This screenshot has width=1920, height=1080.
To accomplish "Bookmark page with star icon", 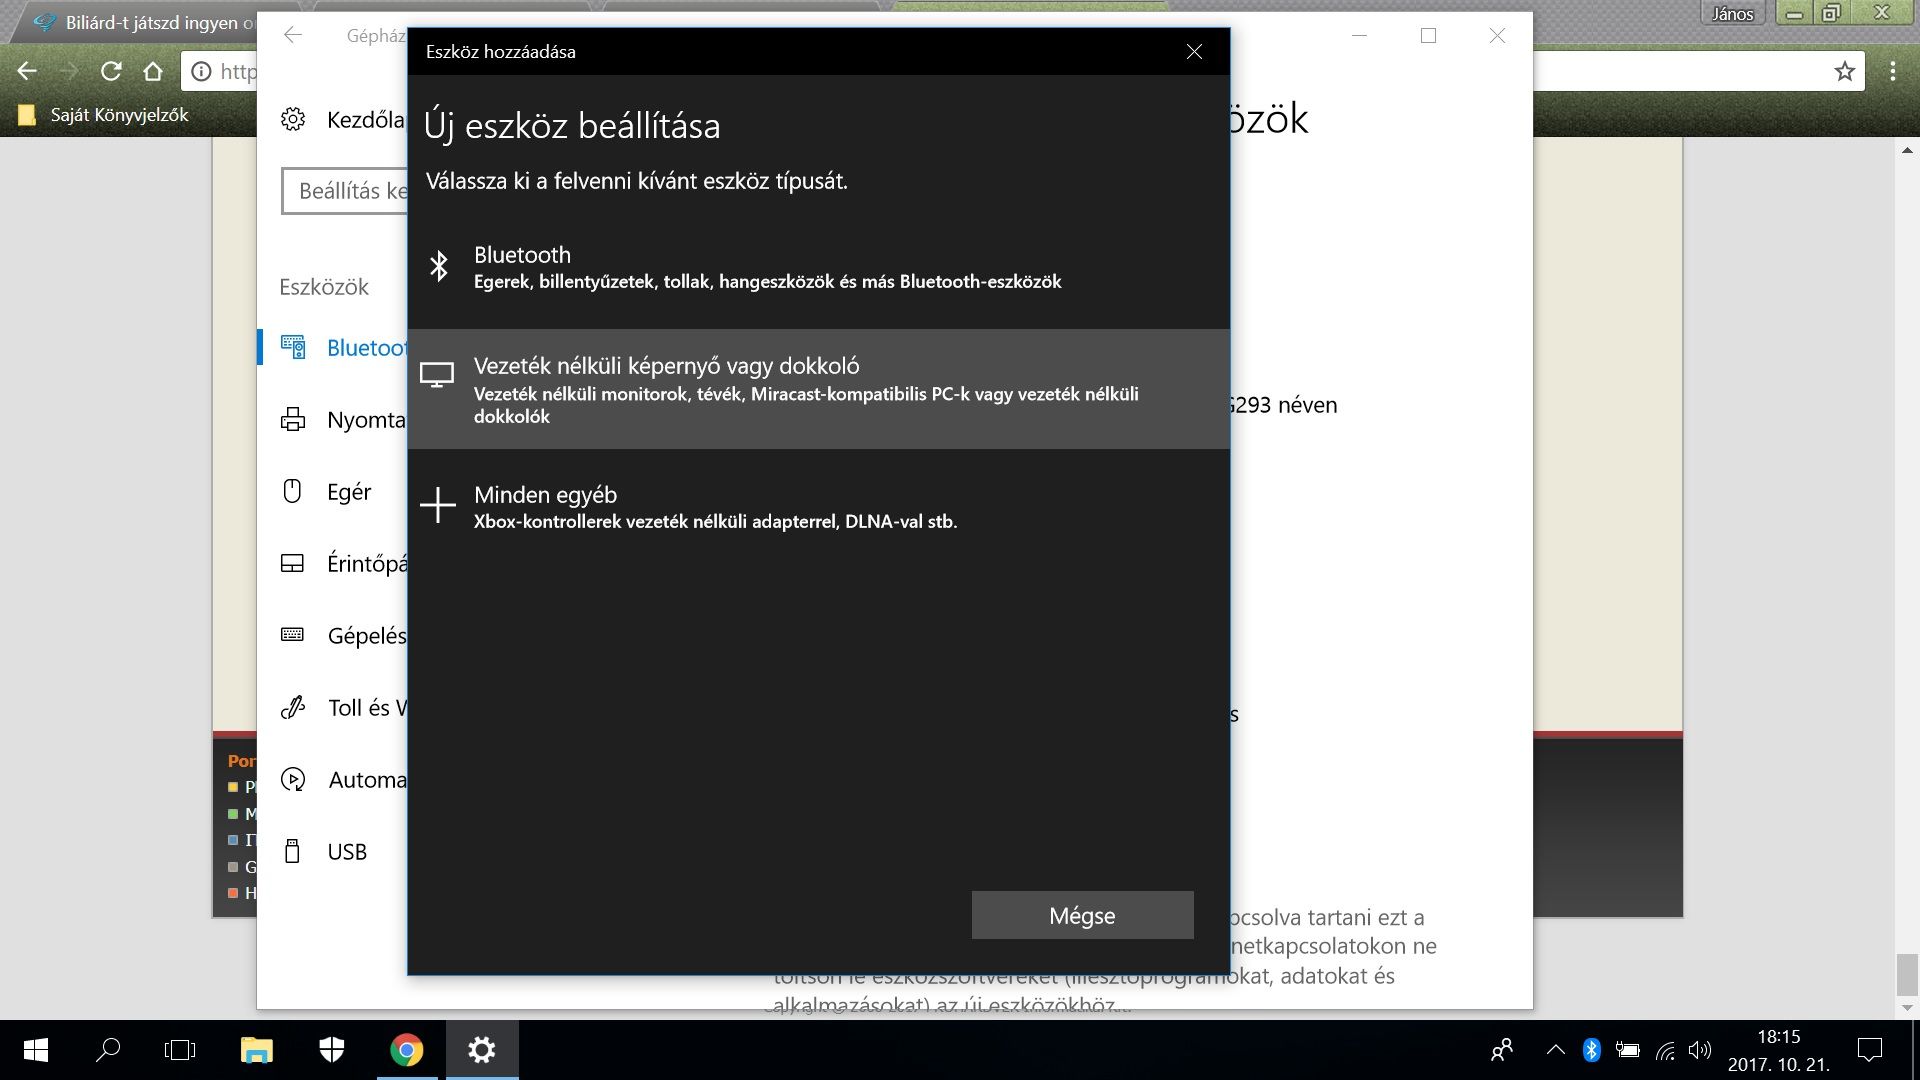I will pos(1844,71).
